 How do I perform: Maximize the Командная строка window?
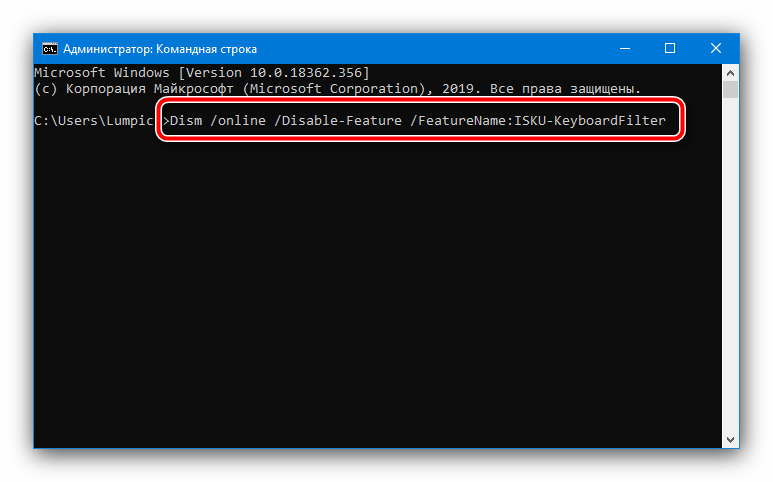pos(669,48)
